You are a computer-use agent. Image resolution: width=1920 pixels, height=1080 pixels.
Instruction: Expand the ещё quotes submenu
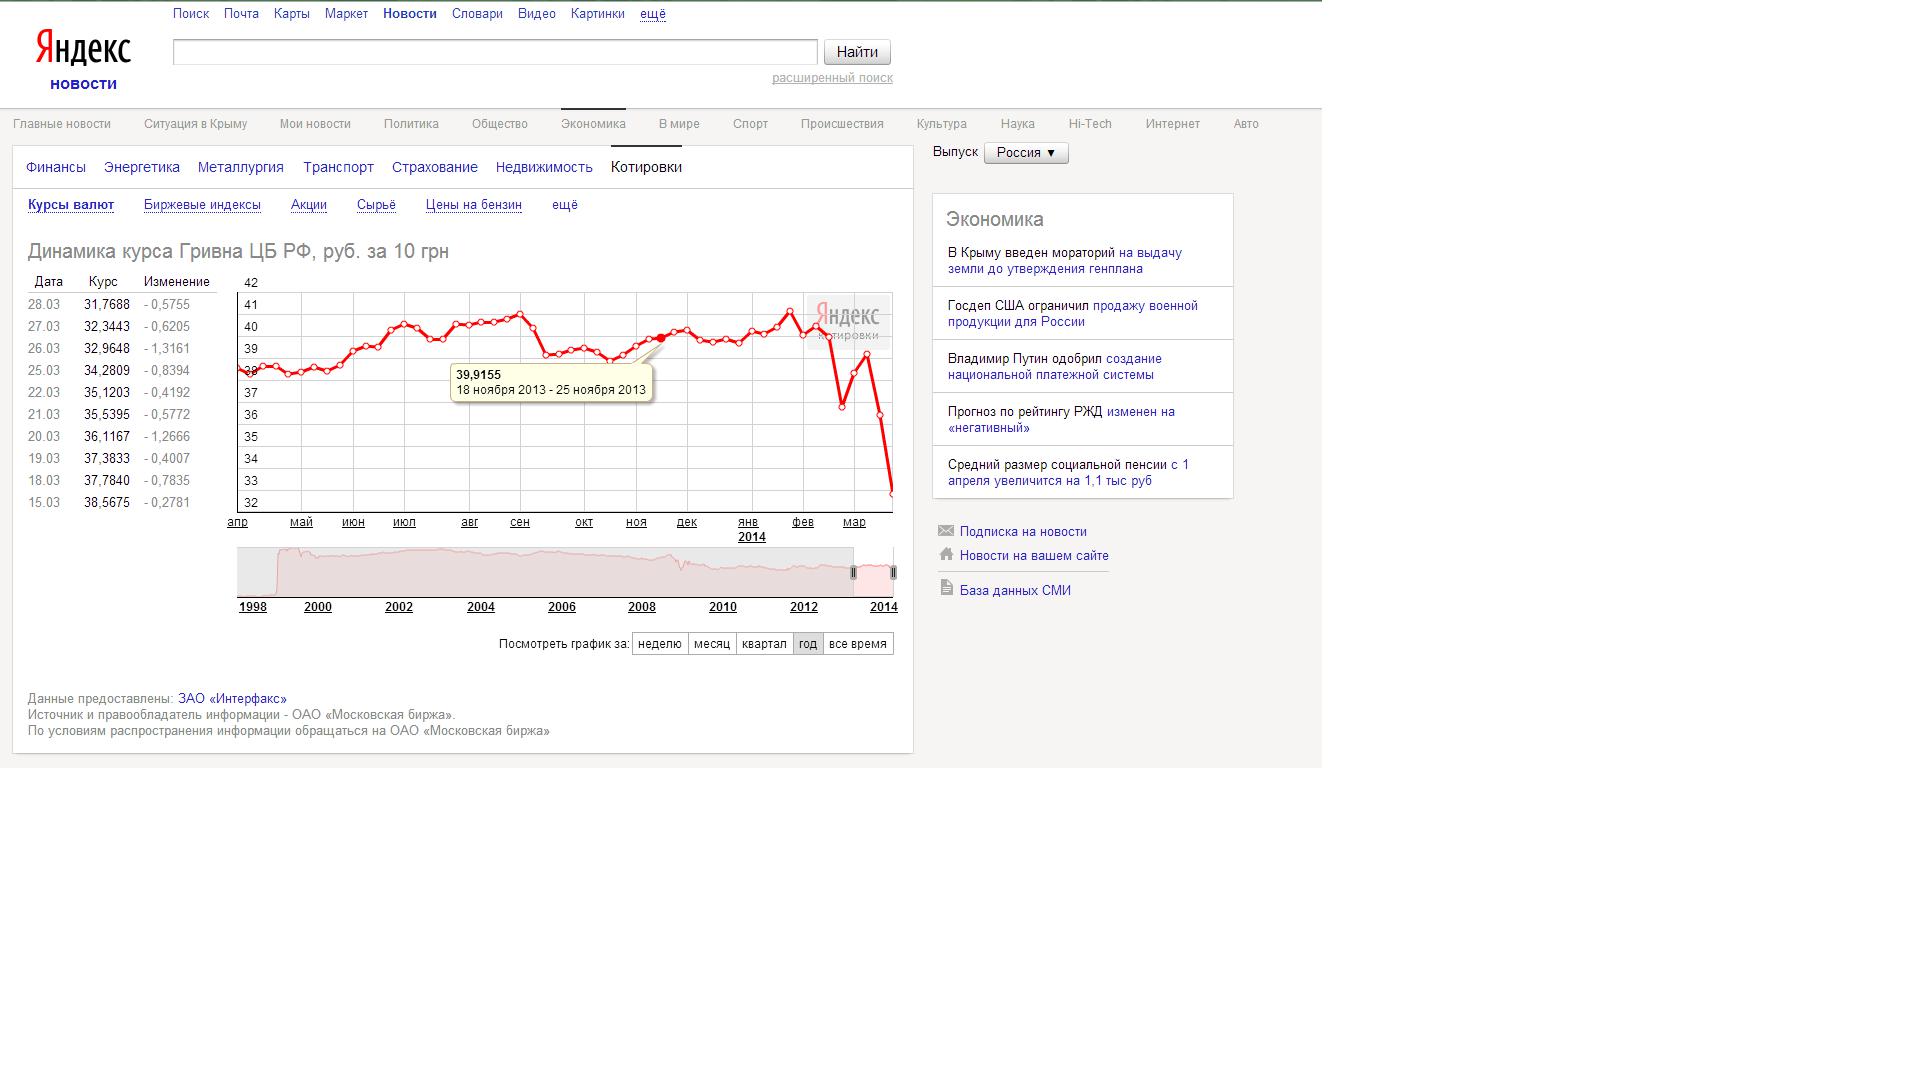(x=565, y=205)
